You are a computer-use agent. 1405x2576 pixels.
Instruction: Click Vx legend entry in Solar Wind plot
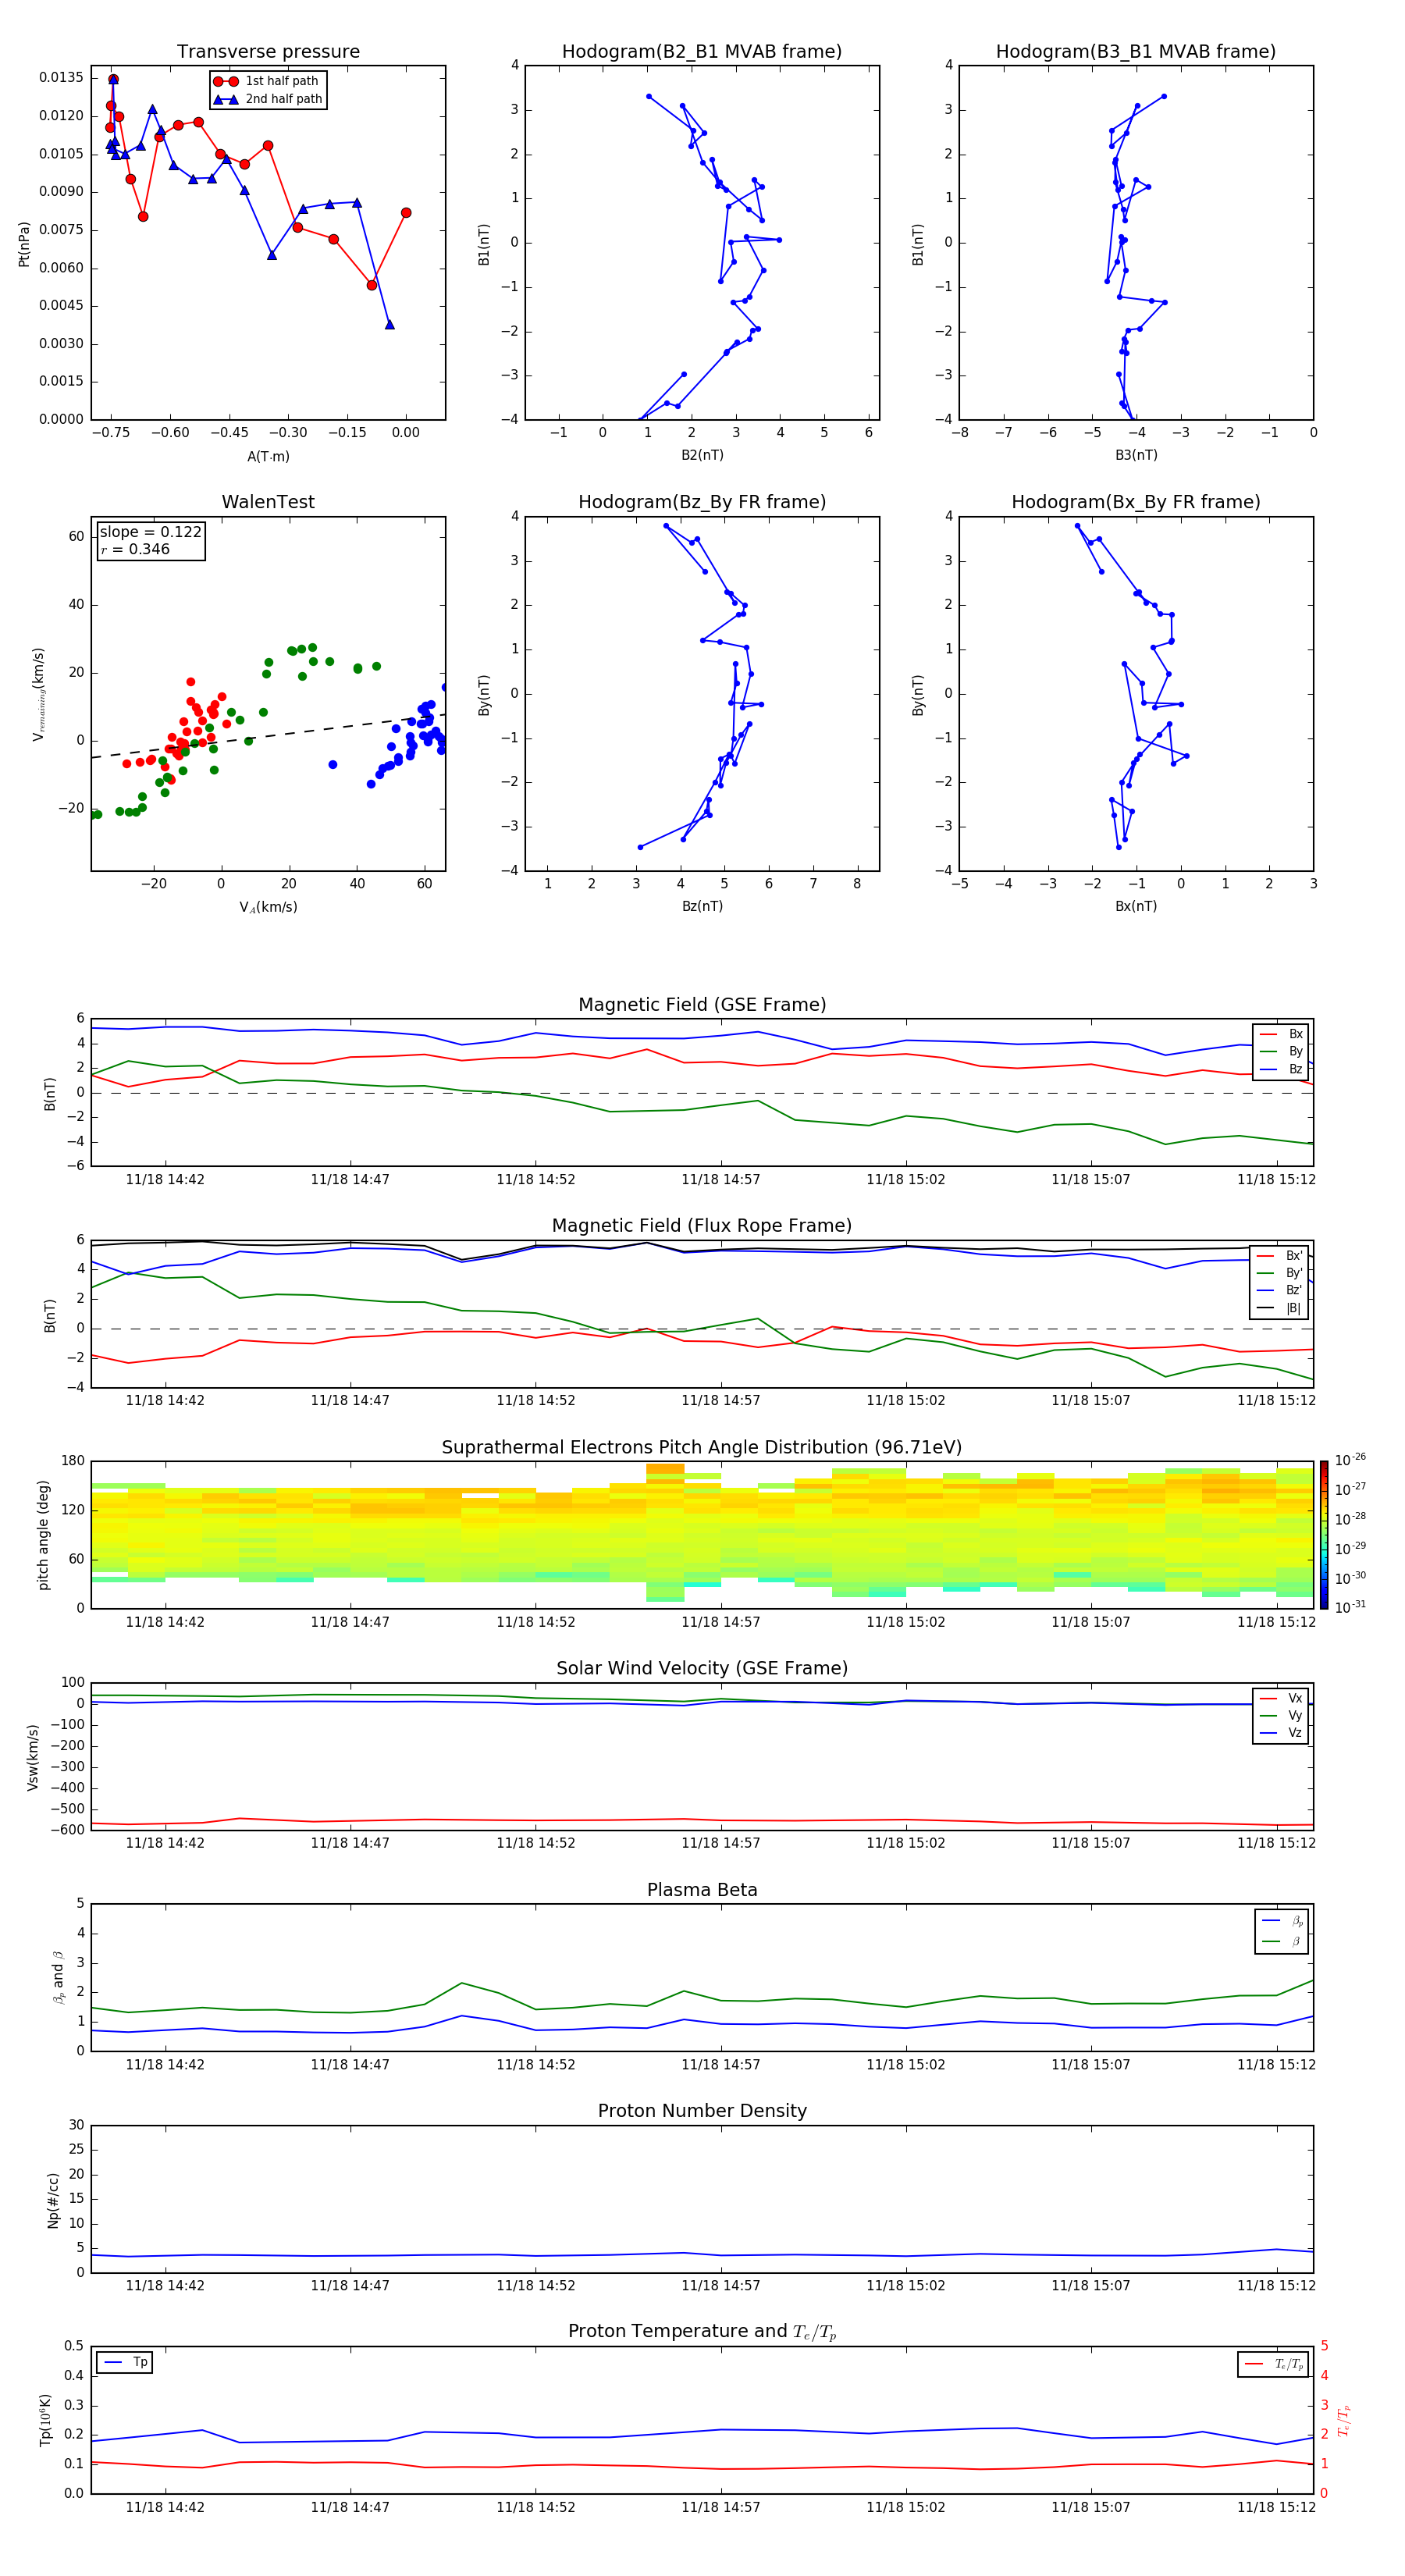click(1281, 1698)
